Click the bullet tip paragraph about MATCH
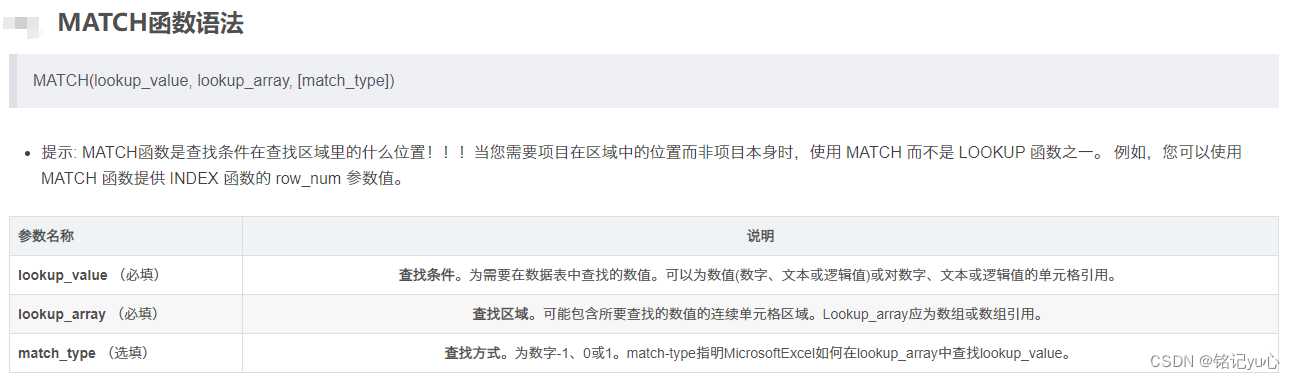This screenshot has width=1295, height=380. click(x=641, y=166)
